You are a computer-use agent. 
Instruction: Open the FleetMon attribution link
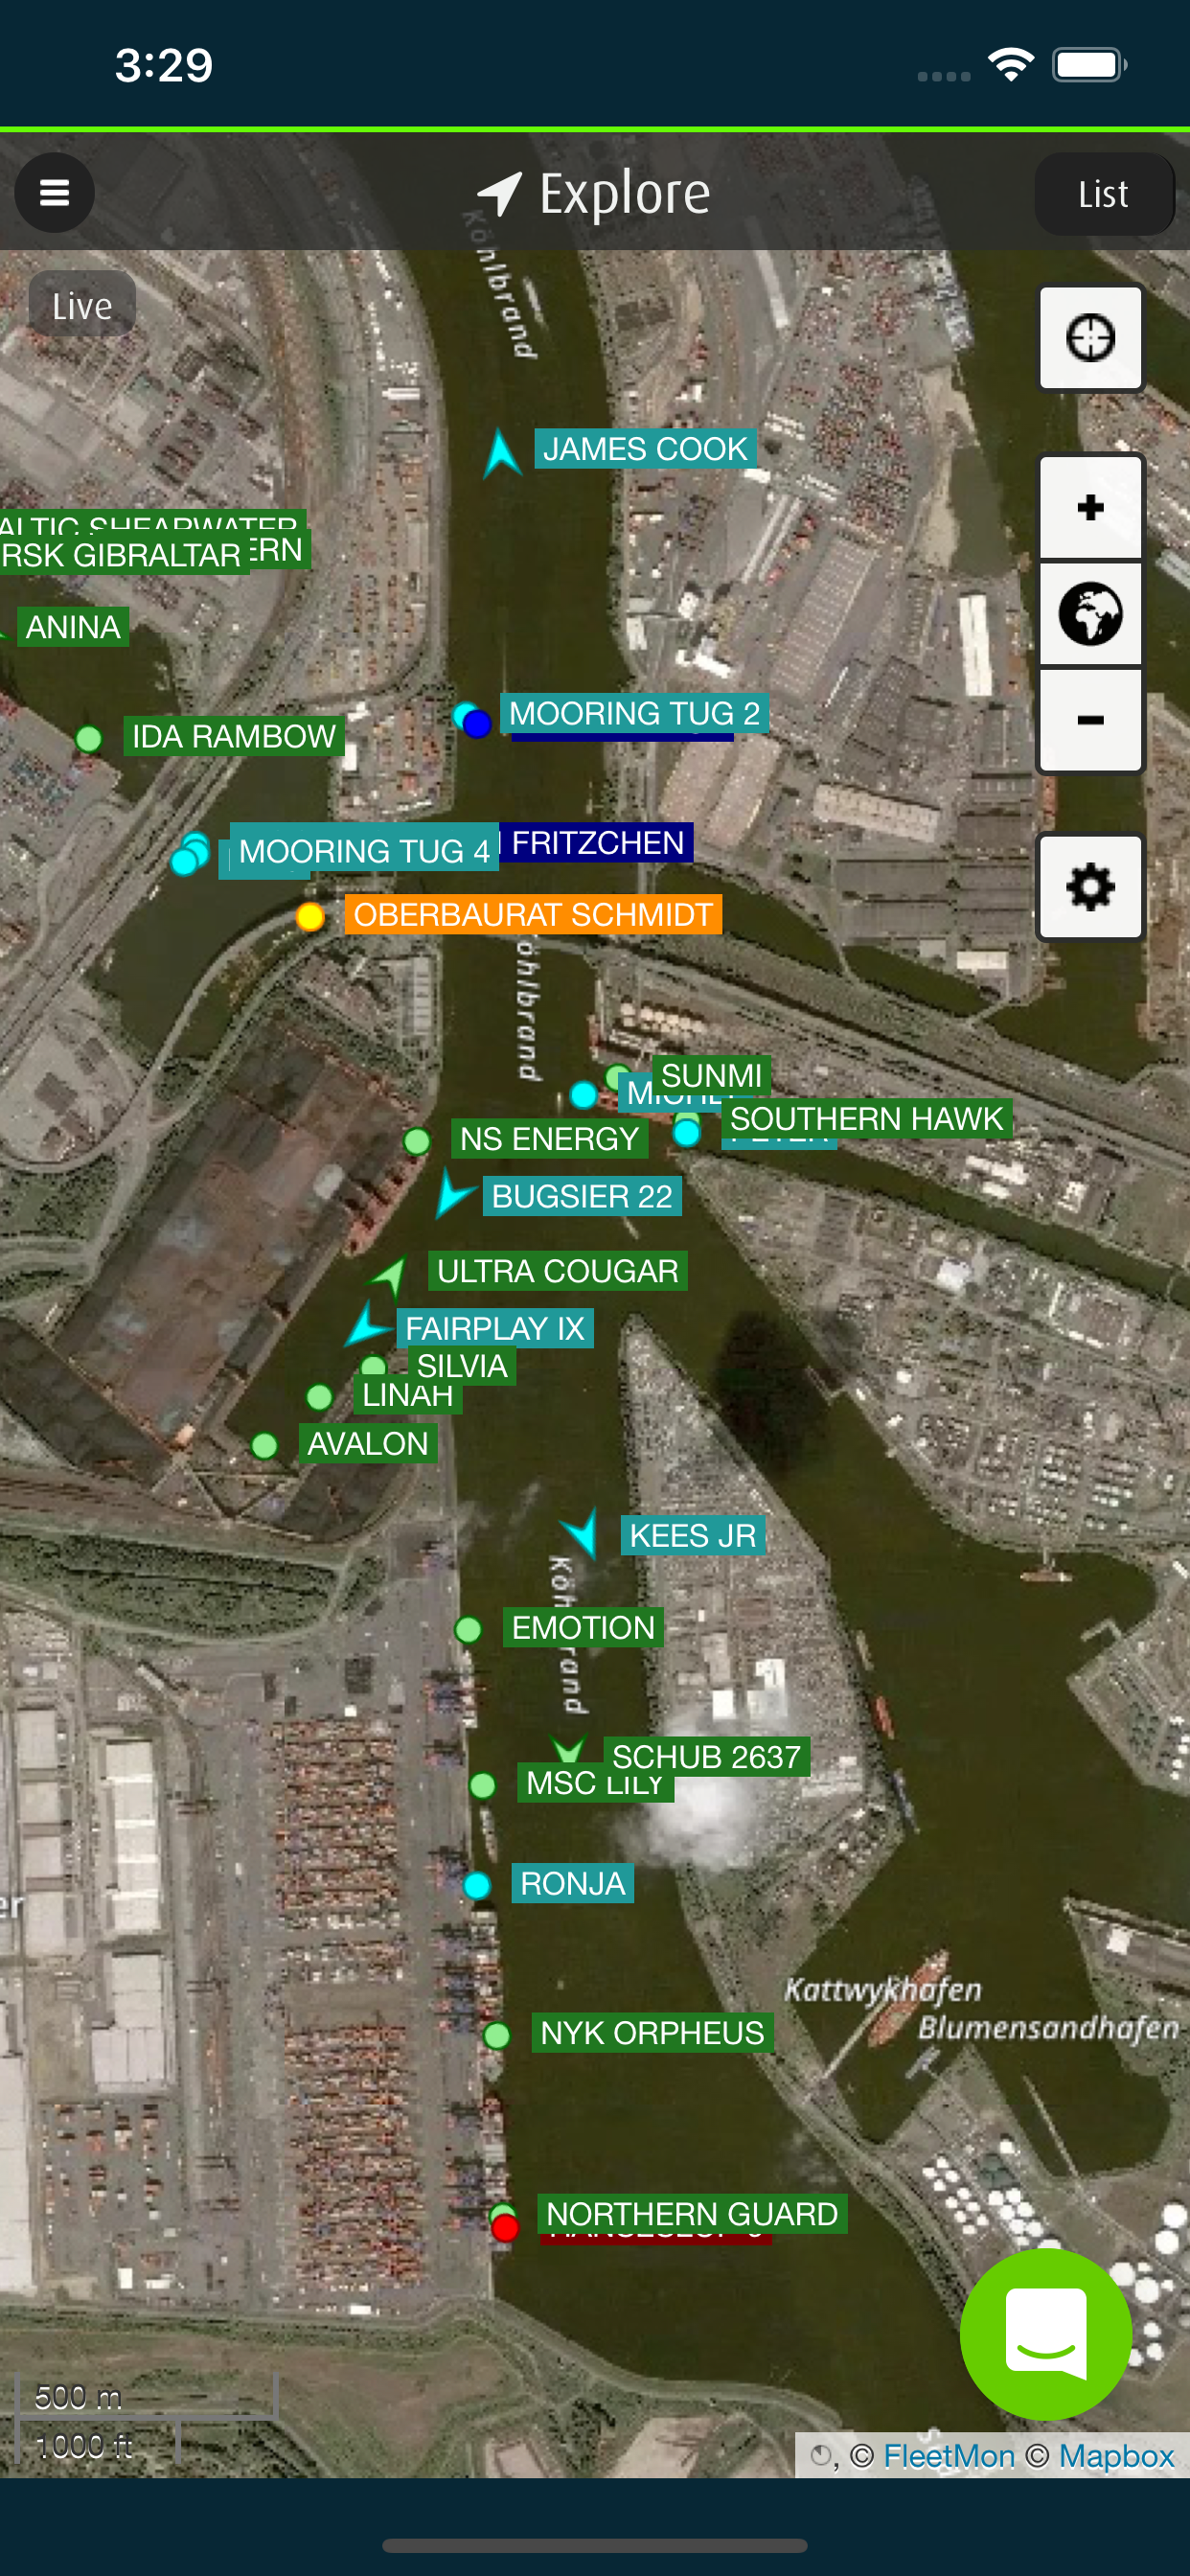pos(949,2455)
